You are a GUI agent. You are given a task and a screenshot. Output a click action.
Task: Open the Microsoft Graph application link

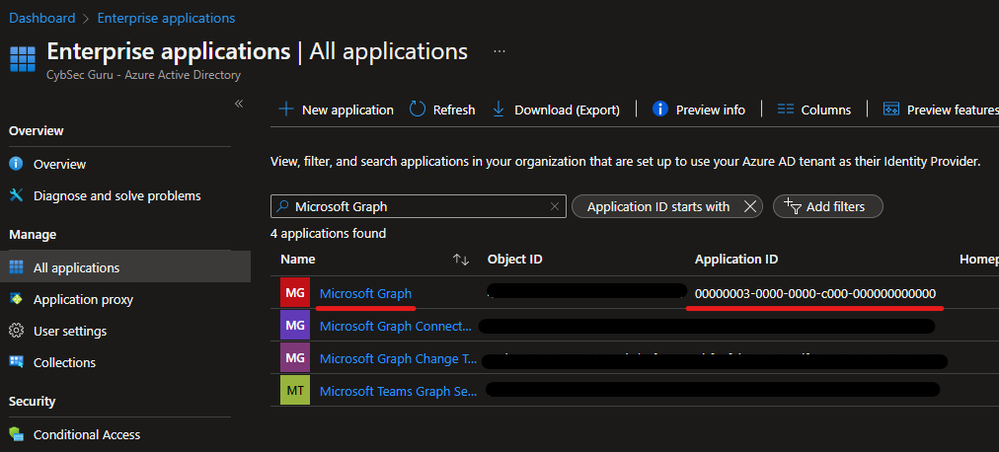(366, 294)
